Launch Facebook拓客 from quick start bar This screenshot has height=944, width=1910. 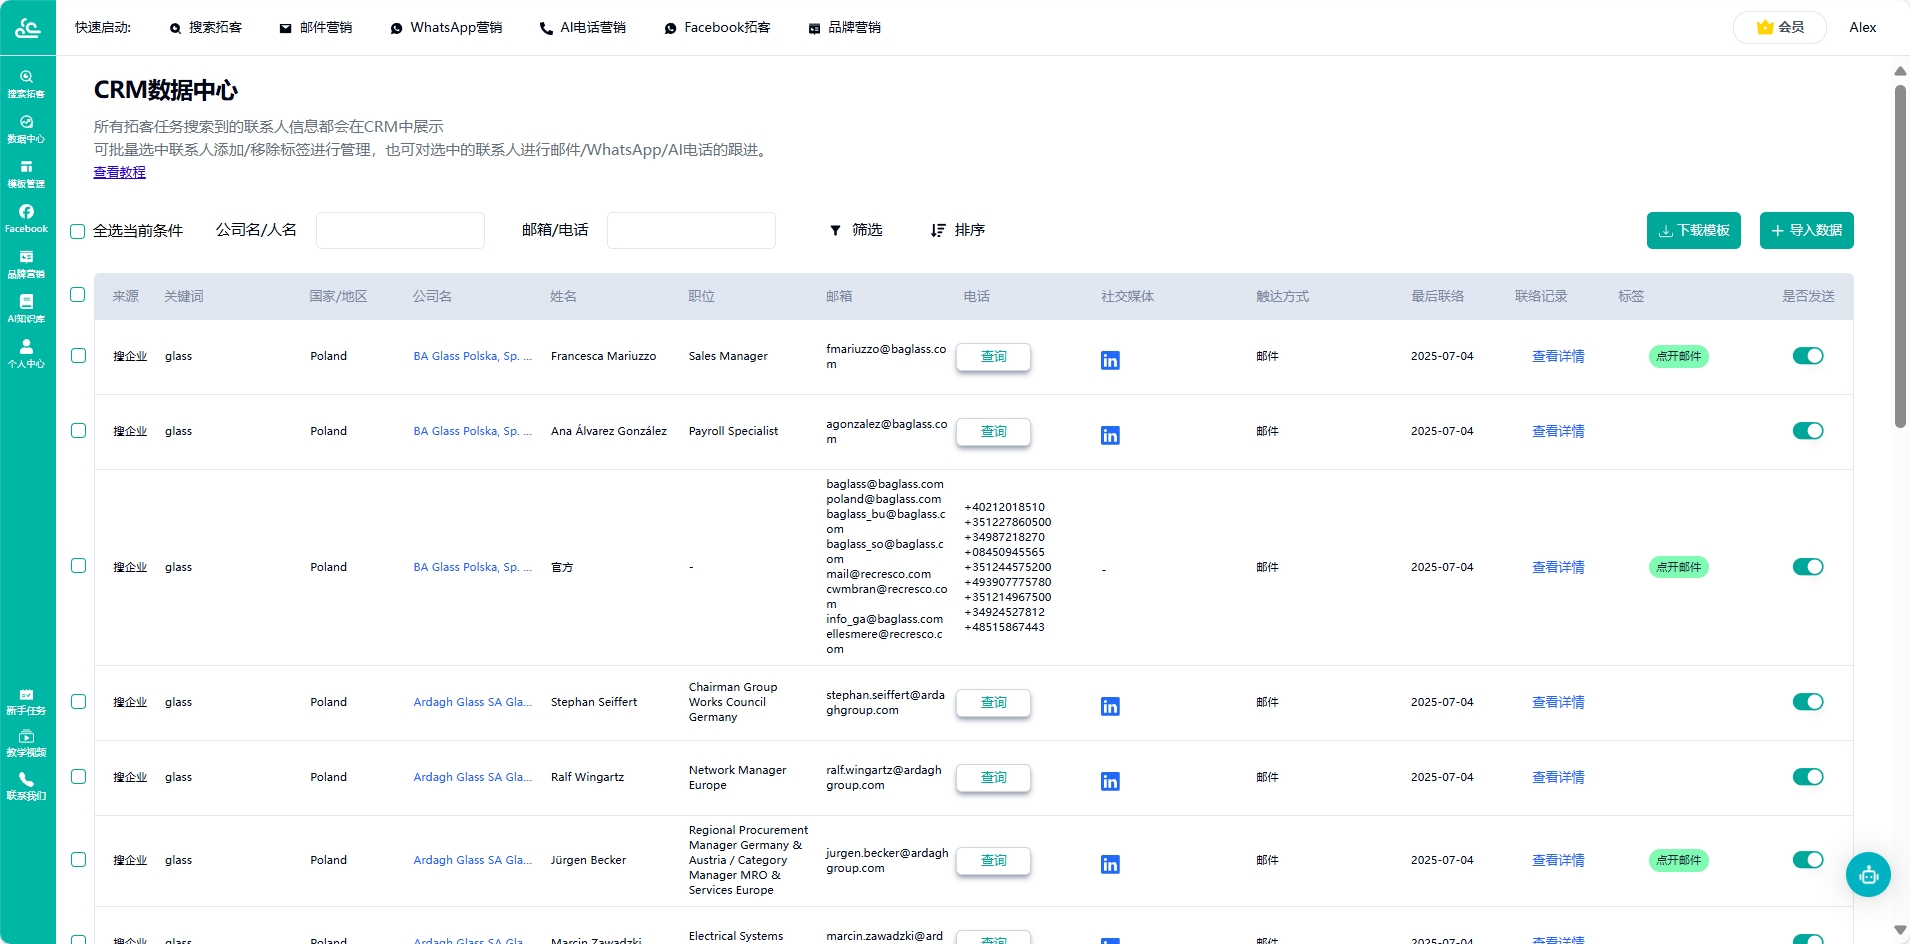point(717,28)
